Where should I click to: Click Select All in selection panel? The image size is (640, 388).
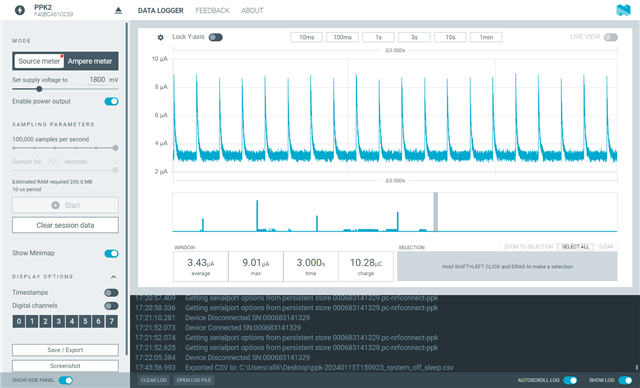pos(576,247)
